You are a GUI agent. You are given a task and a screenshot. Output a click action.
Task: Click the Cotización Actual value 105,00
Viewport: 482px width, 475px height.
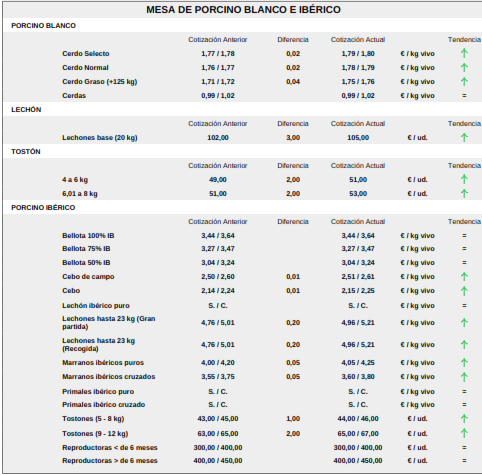[x=358, y=138]
